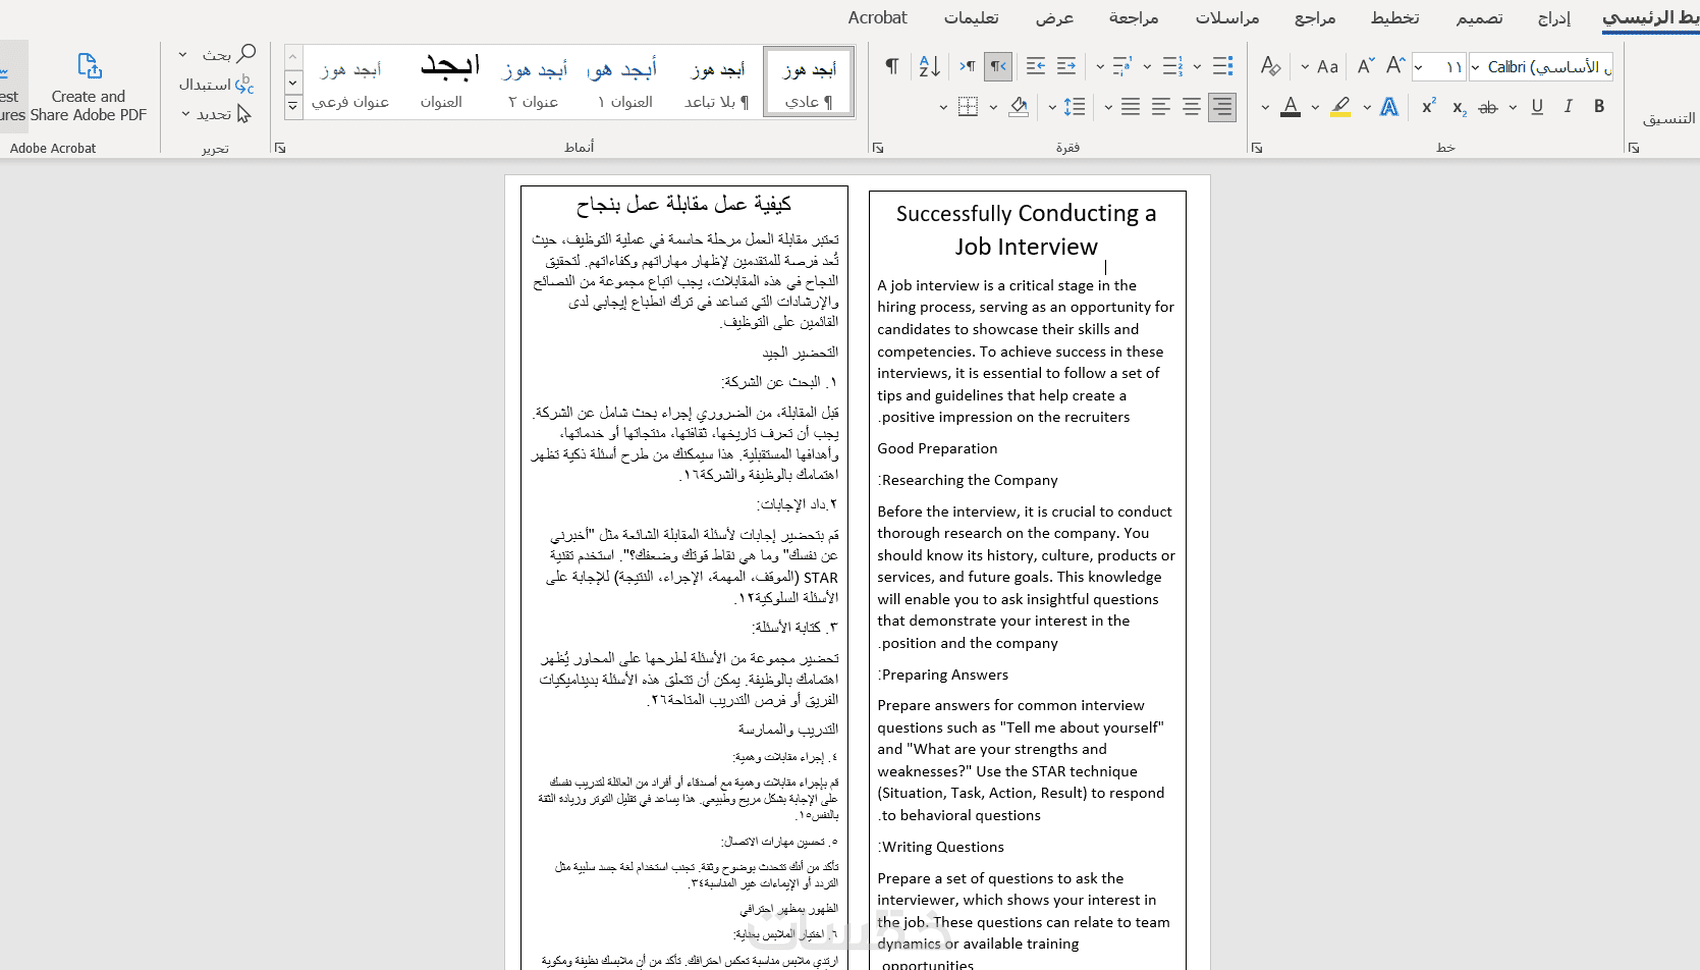
Task: Apply a multilevel list
Action: [1122, 67]
